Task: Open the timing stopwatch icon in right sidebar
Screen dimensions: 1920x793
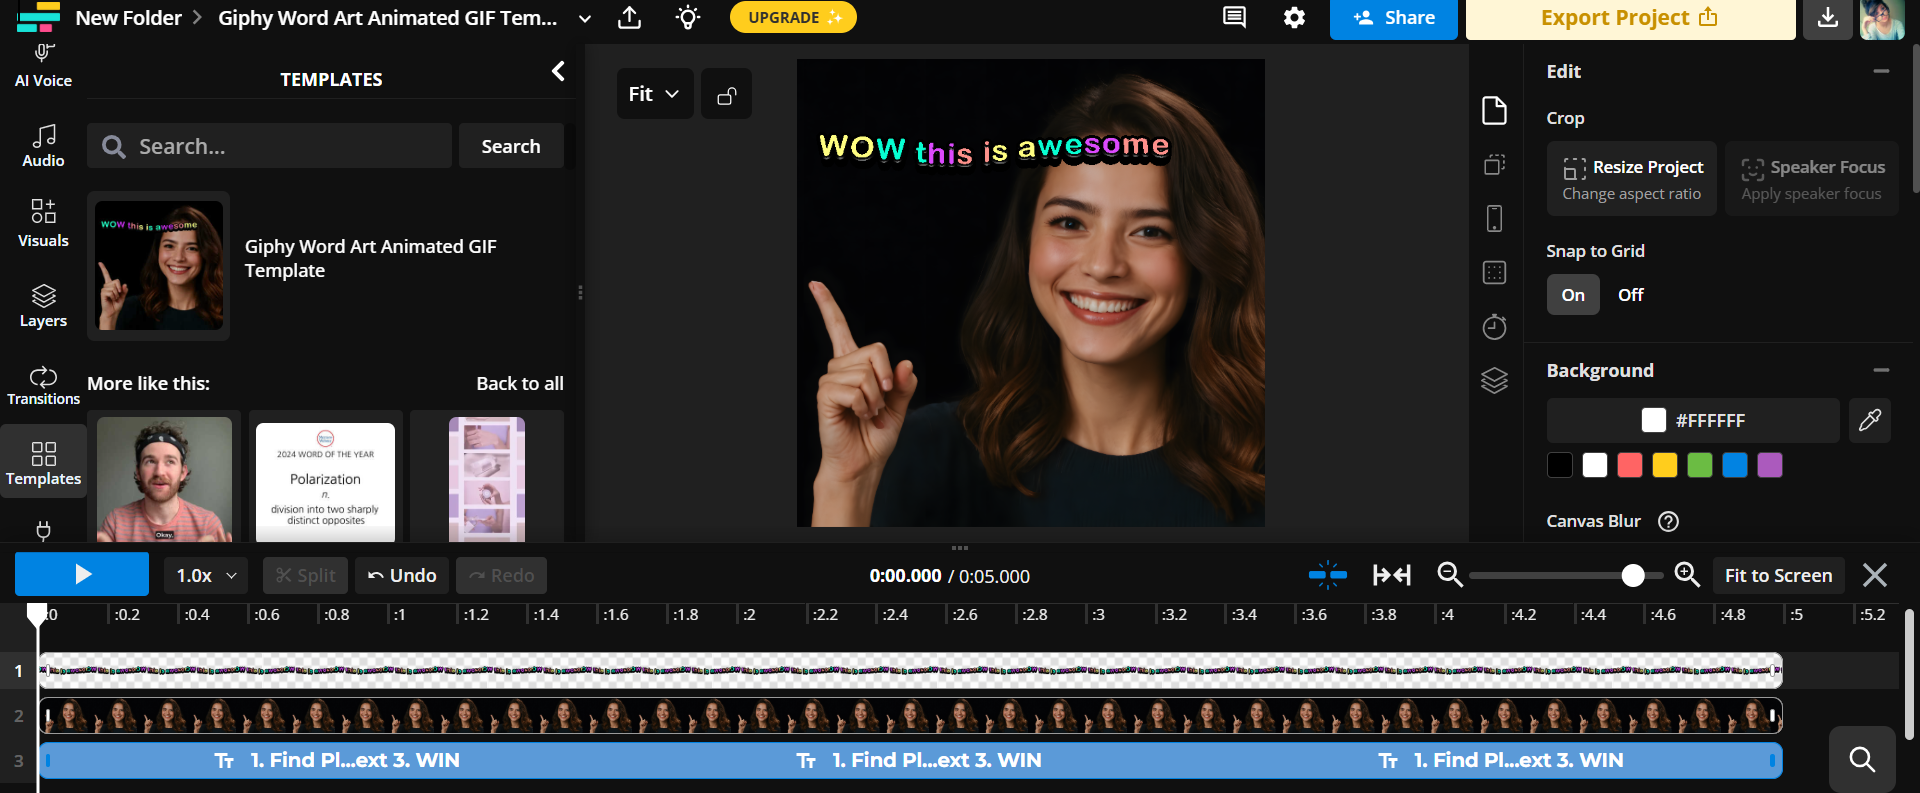Action: pos(1494,327)
